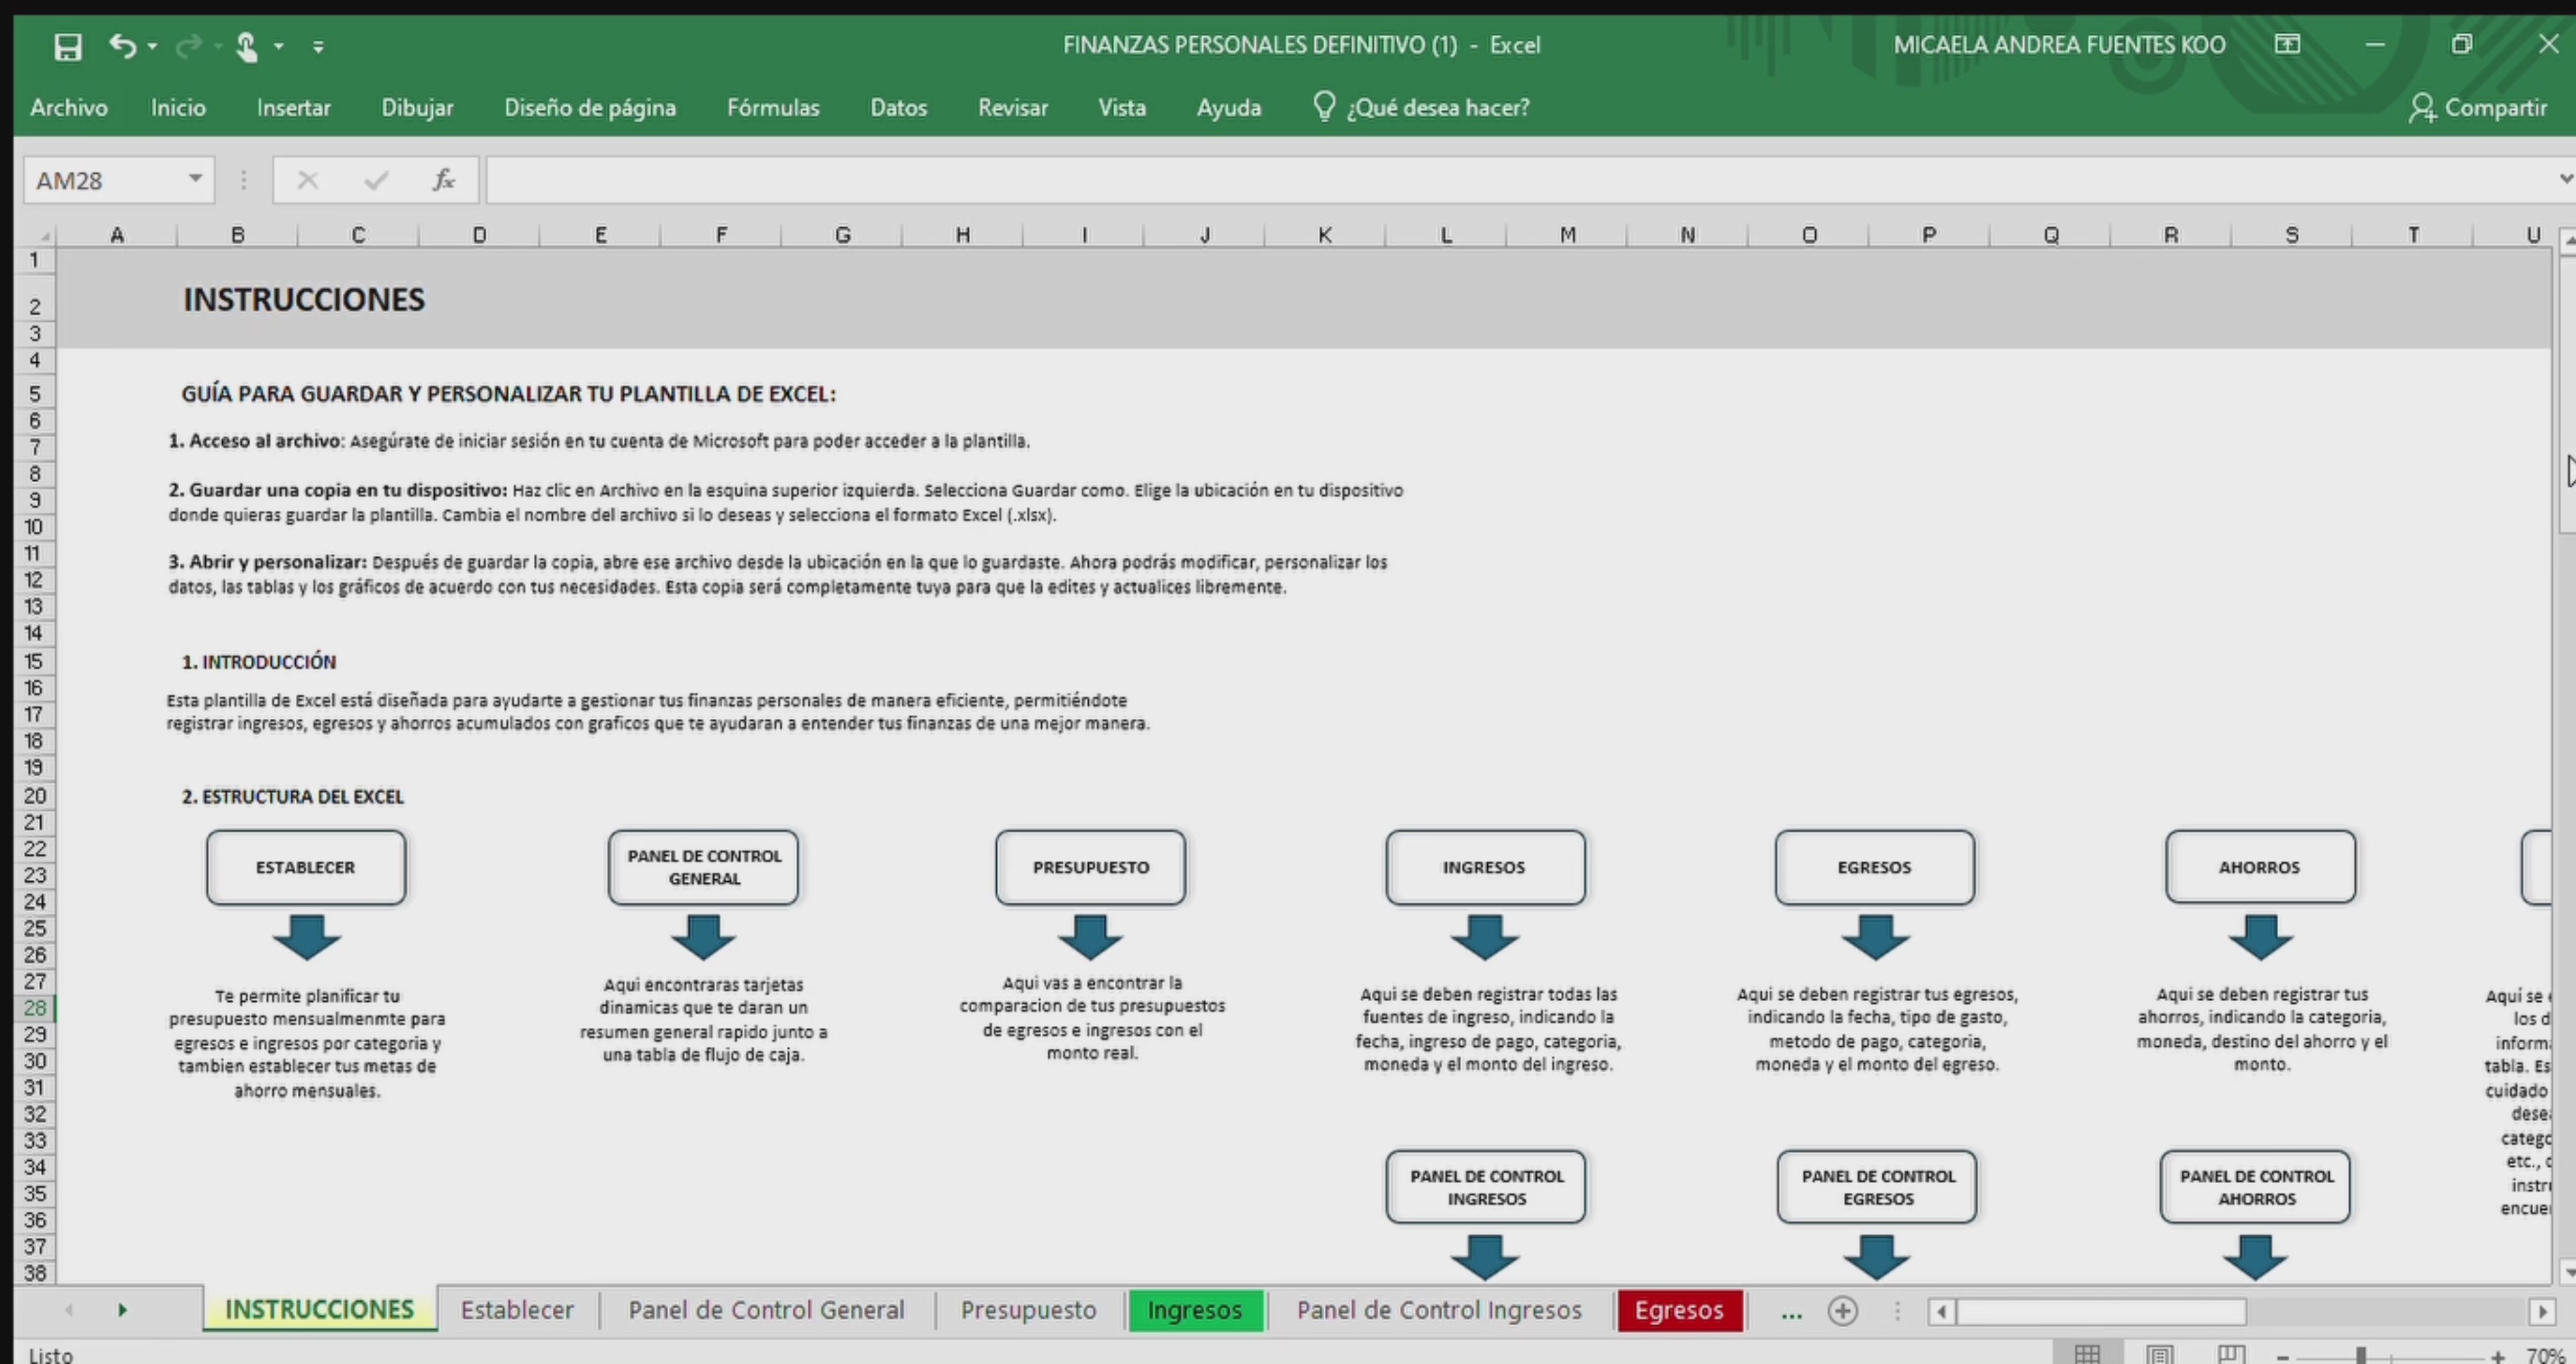This screenshot has height=1364, width=2576.
Task: Open the Fórmulas tab
Action: tap(773, 107)
